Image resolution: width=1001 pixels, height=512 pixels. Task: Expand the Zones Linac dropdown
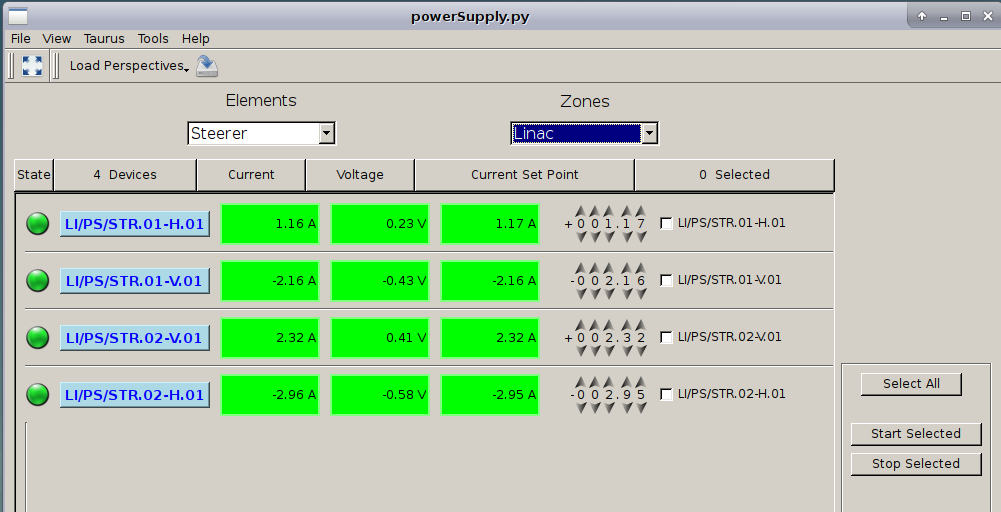pos(649,133)
